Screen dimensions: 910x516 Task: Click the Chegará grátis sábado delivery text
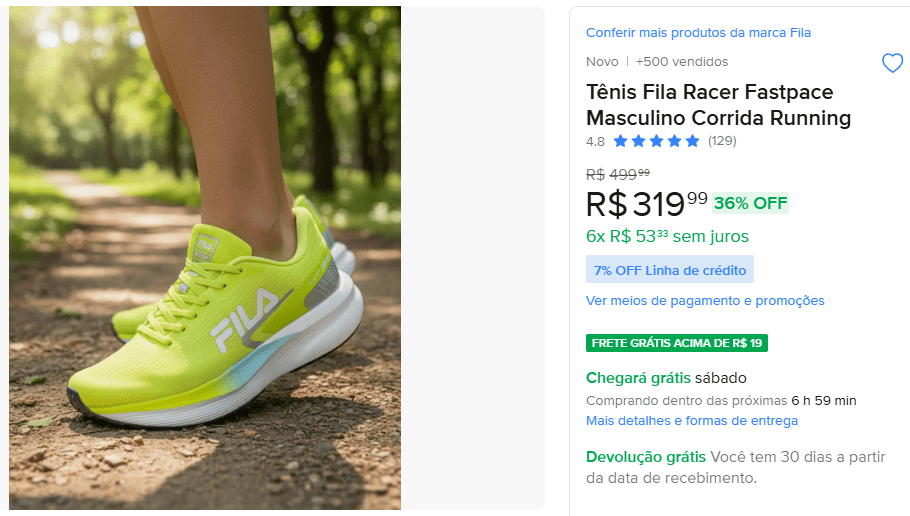point(666,378)
